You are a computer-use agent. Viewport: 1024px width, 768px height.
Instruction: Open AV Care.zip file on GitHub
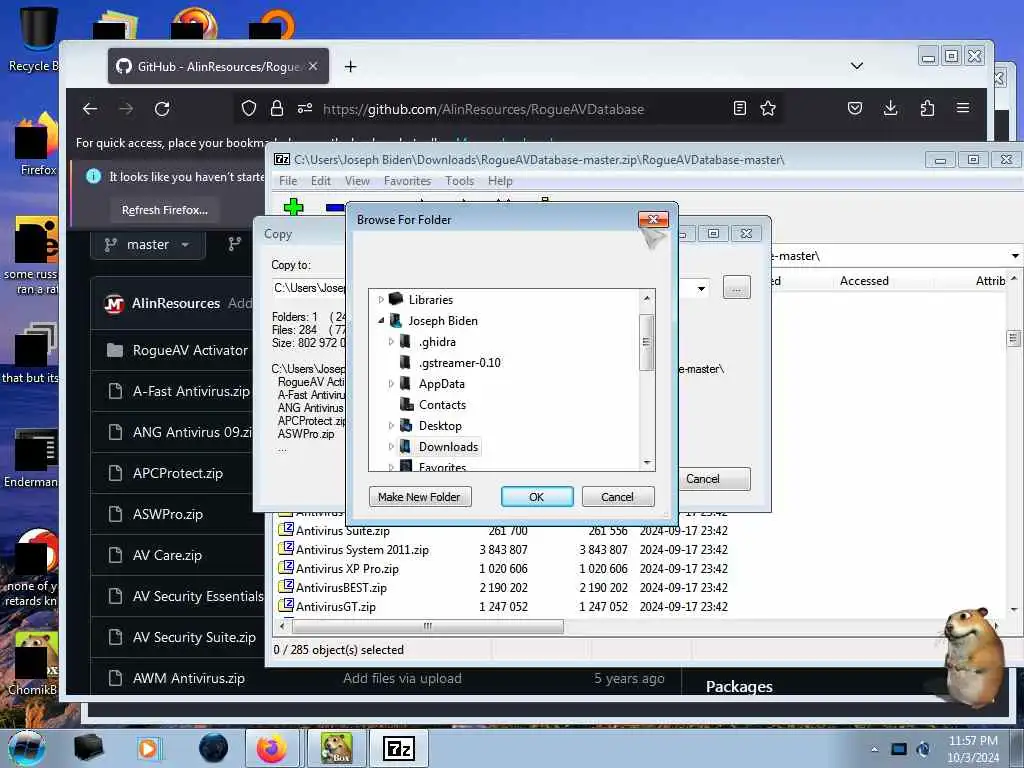[x=167, y=556]
